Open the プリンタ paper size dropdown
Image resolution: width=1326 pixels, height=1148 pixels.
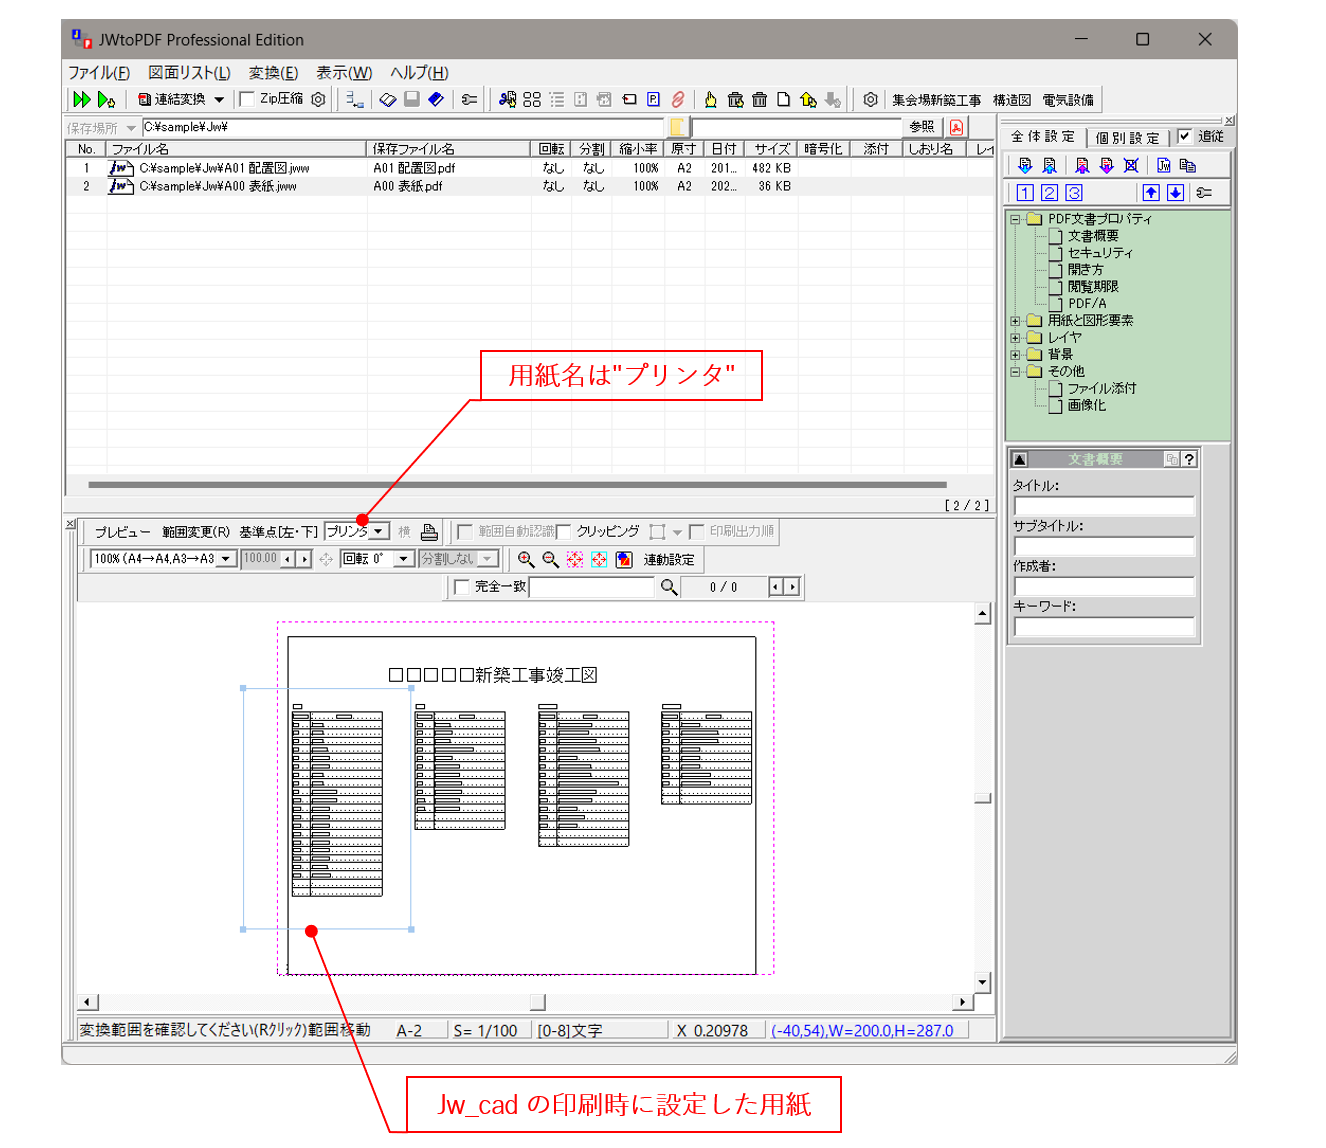tap(380, 530)
